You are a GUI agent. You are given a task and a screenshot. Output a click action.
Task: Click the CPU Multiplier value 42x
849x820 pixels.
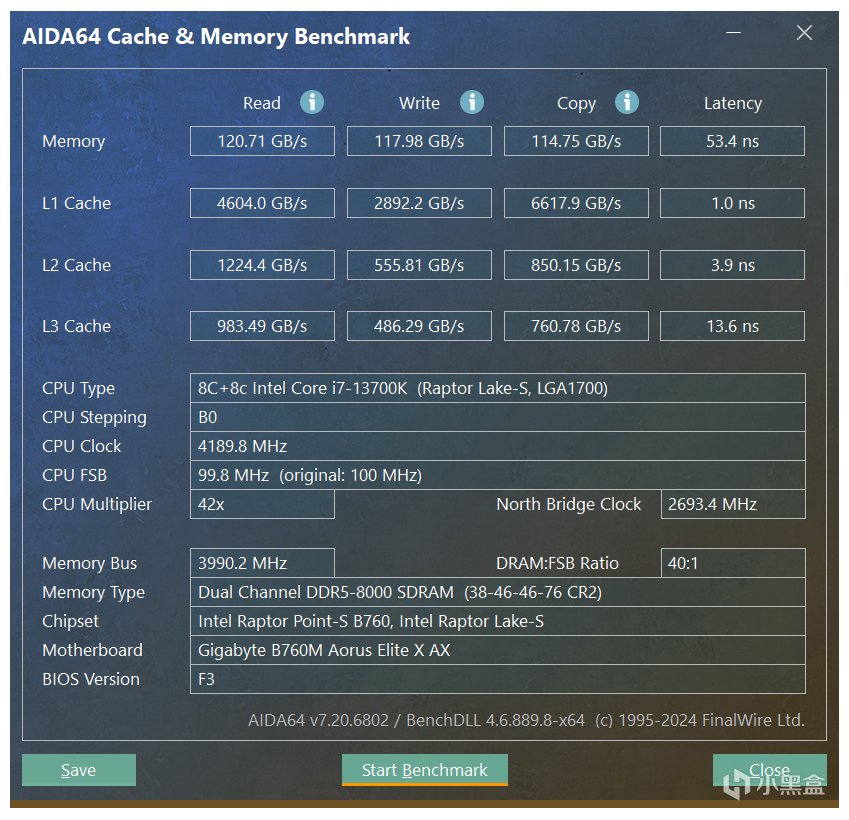click(x=262, y=504)
